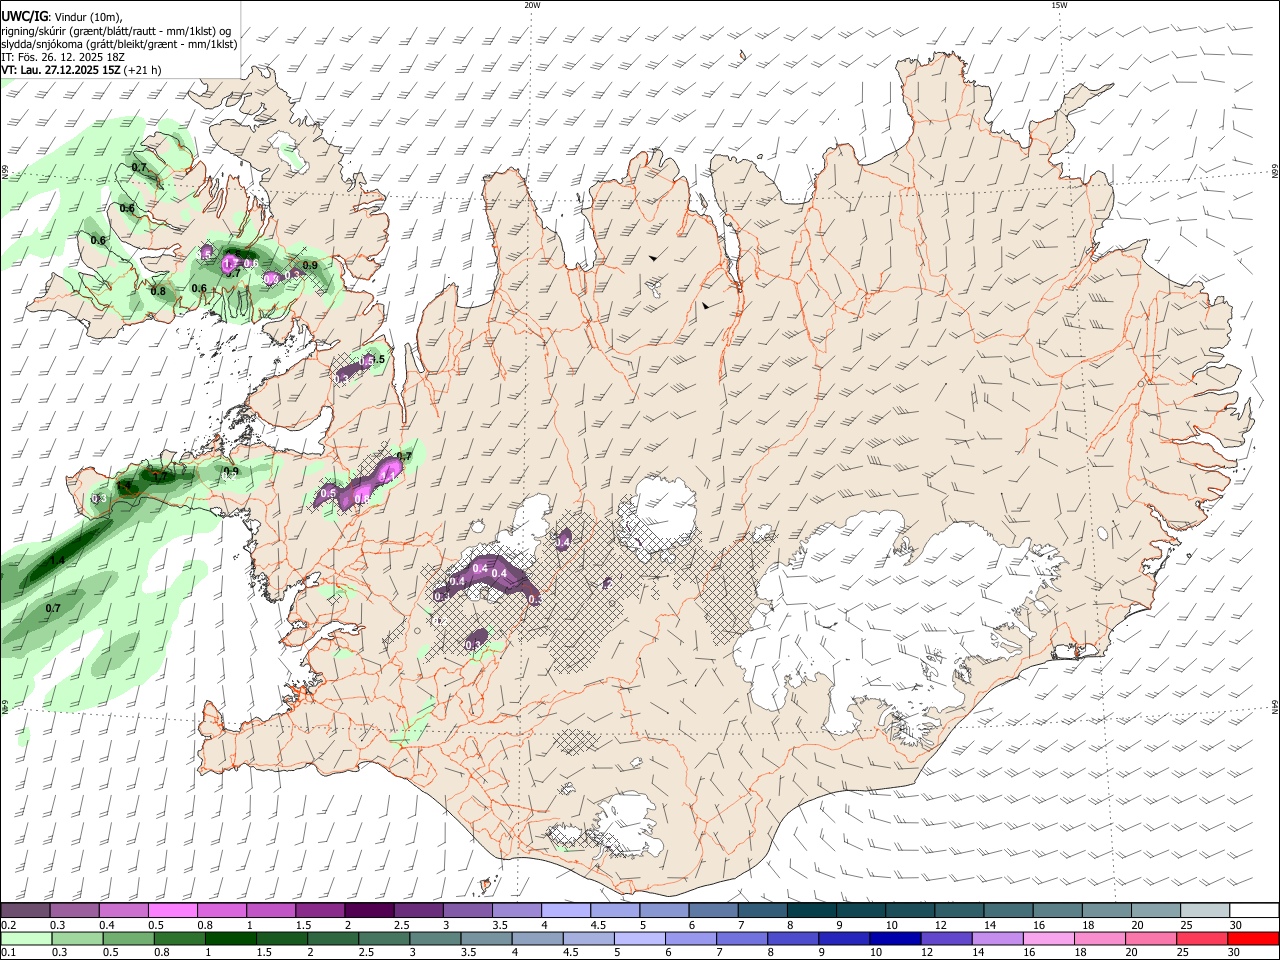Click the '0.8' rain value on the Westfjords

pos(158,291)
